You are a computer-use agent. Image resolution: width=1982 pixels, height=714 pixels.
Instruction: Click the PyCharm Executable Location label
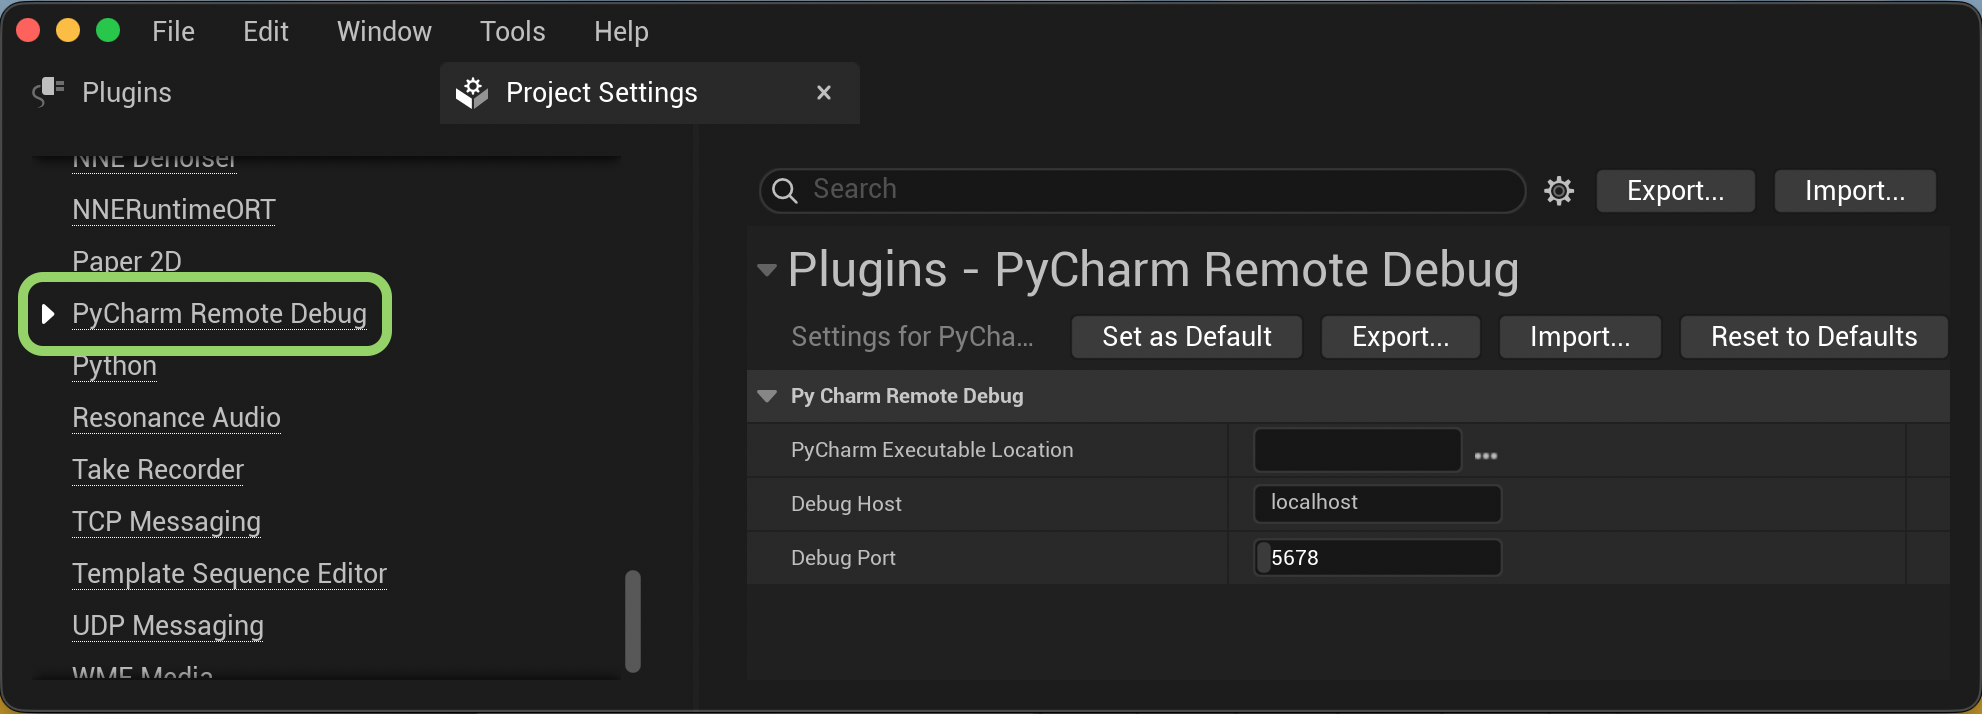click(x=932, y=450)
